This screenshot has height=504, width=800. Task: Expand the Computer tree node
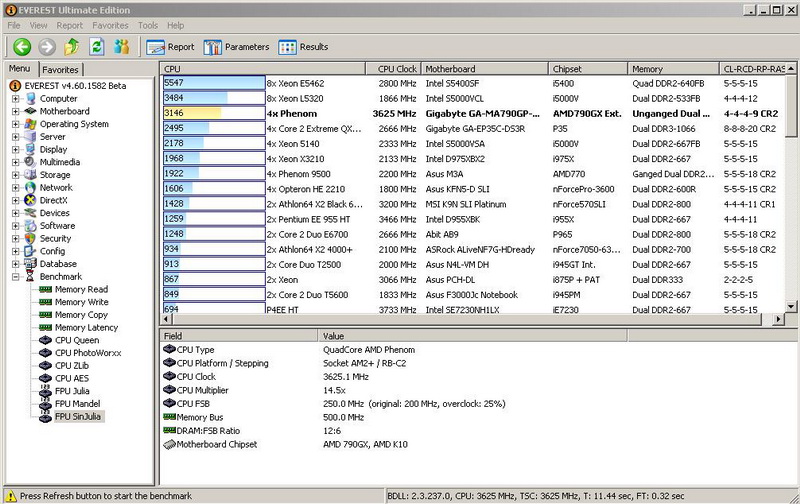[16, 99]
